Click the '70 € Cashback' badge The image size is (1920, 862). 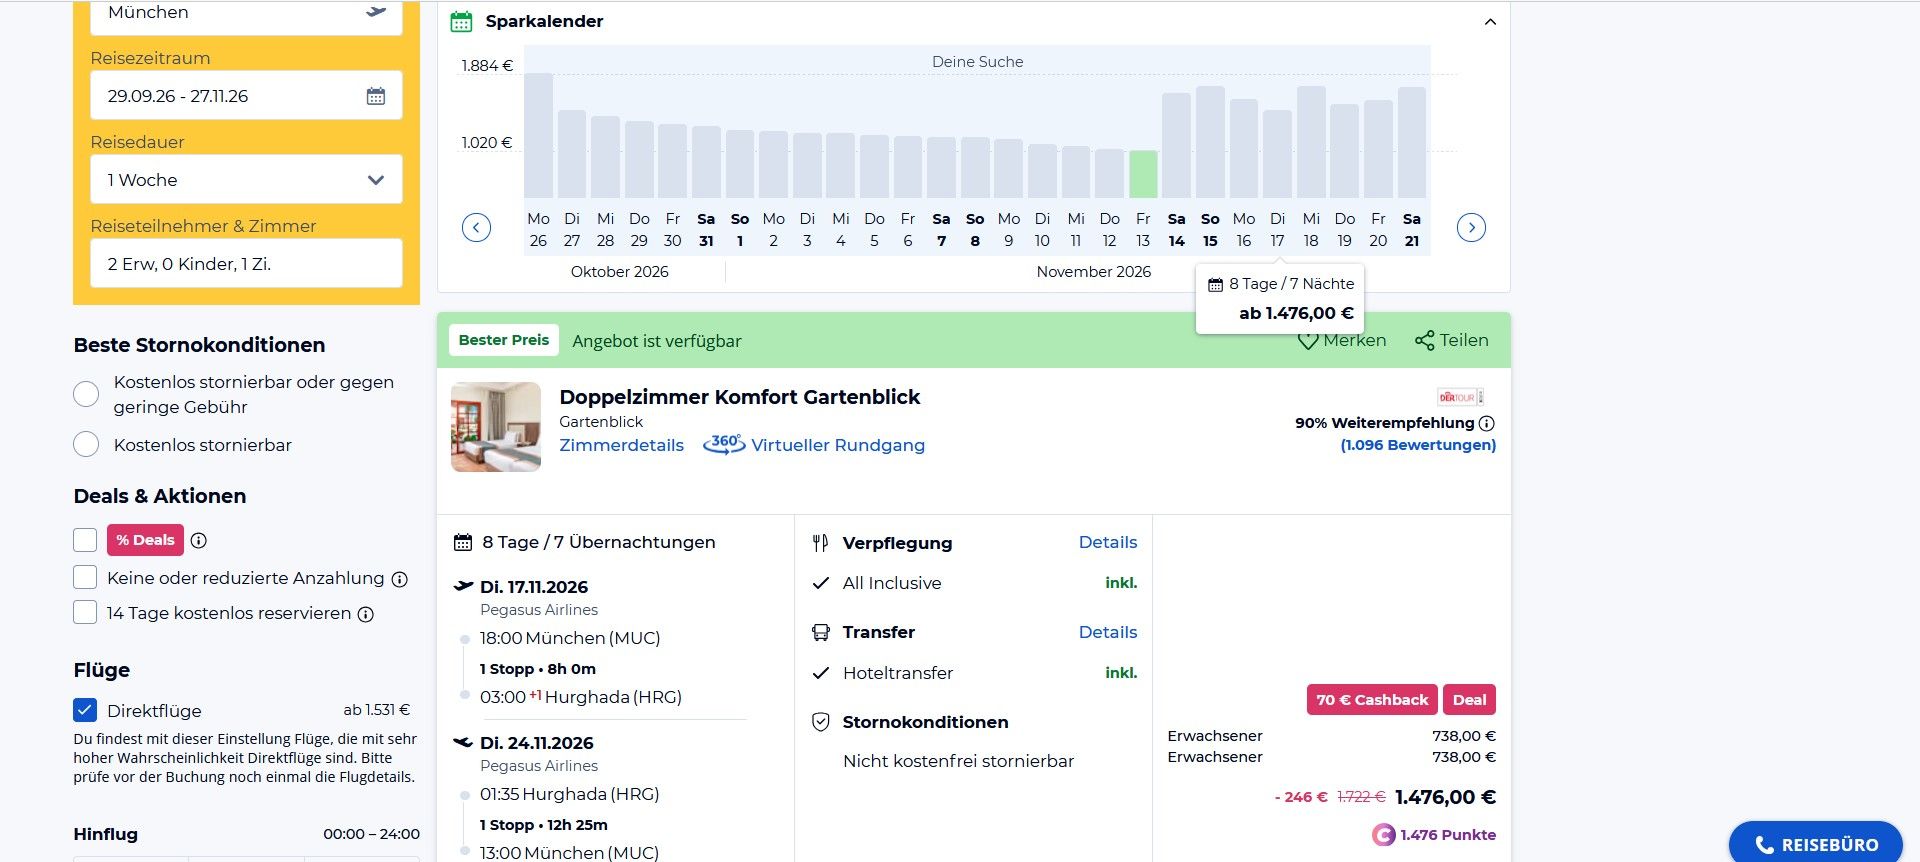tap(1372, 700)
